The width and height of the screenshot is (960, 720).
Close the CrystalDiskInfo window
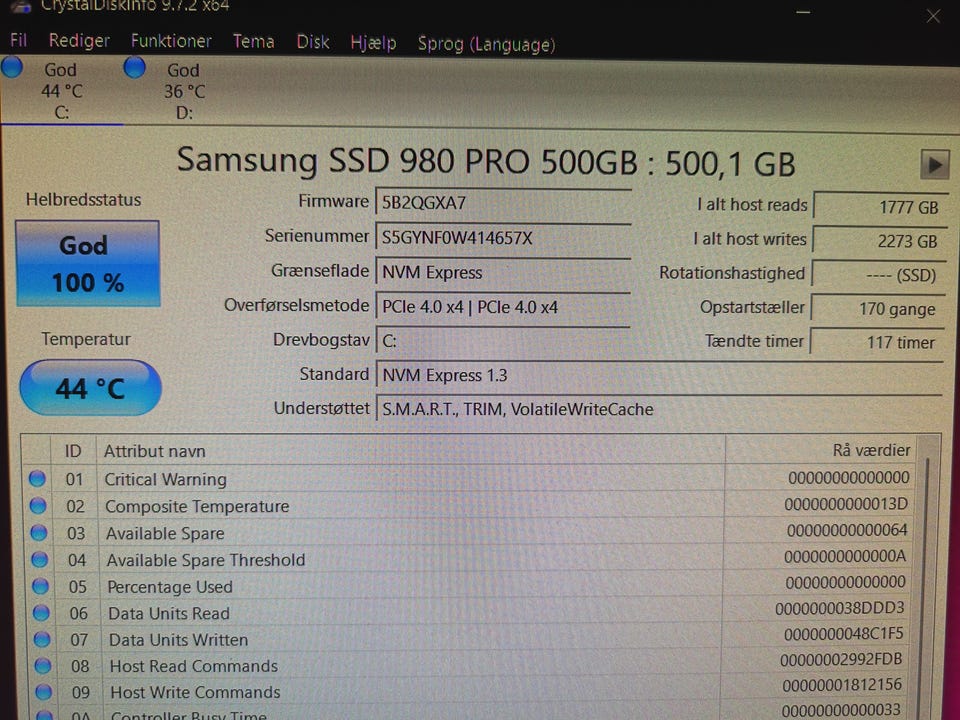pyautogui.click(x=932, y=15)
